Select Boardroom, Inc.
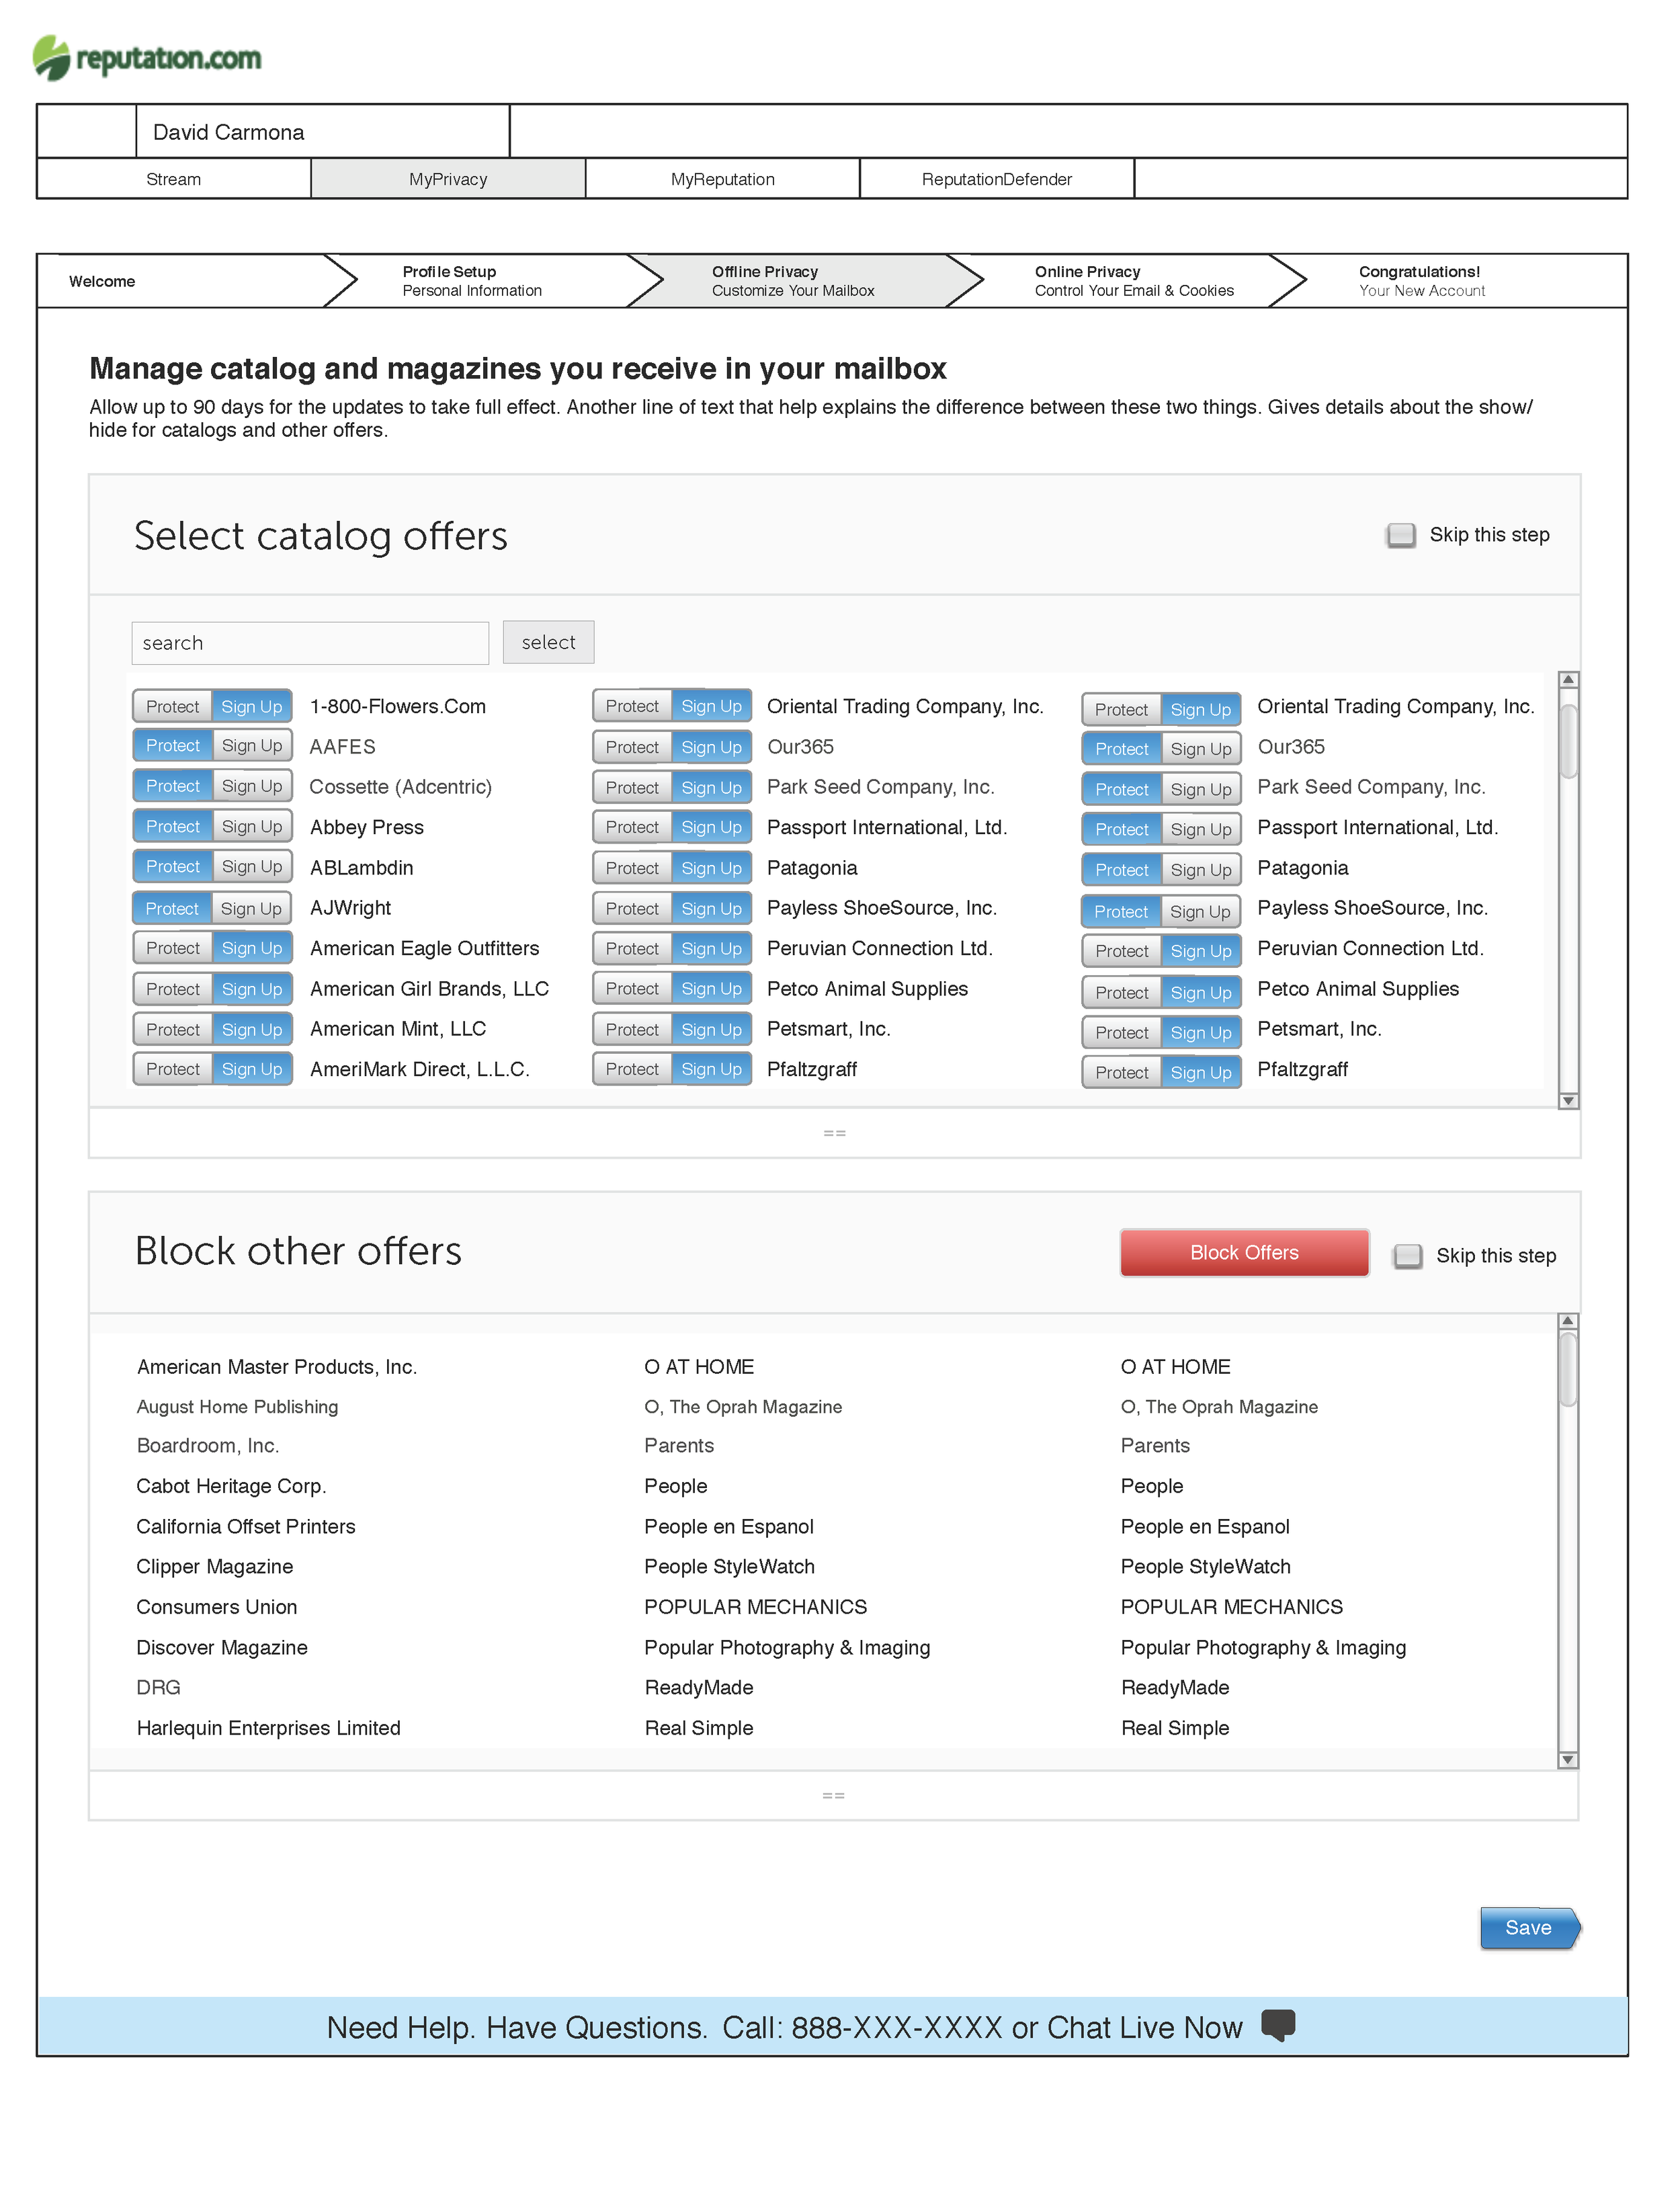Image resolution: width=1680 pixels, height=2185 pixels. click(208, 1445)
